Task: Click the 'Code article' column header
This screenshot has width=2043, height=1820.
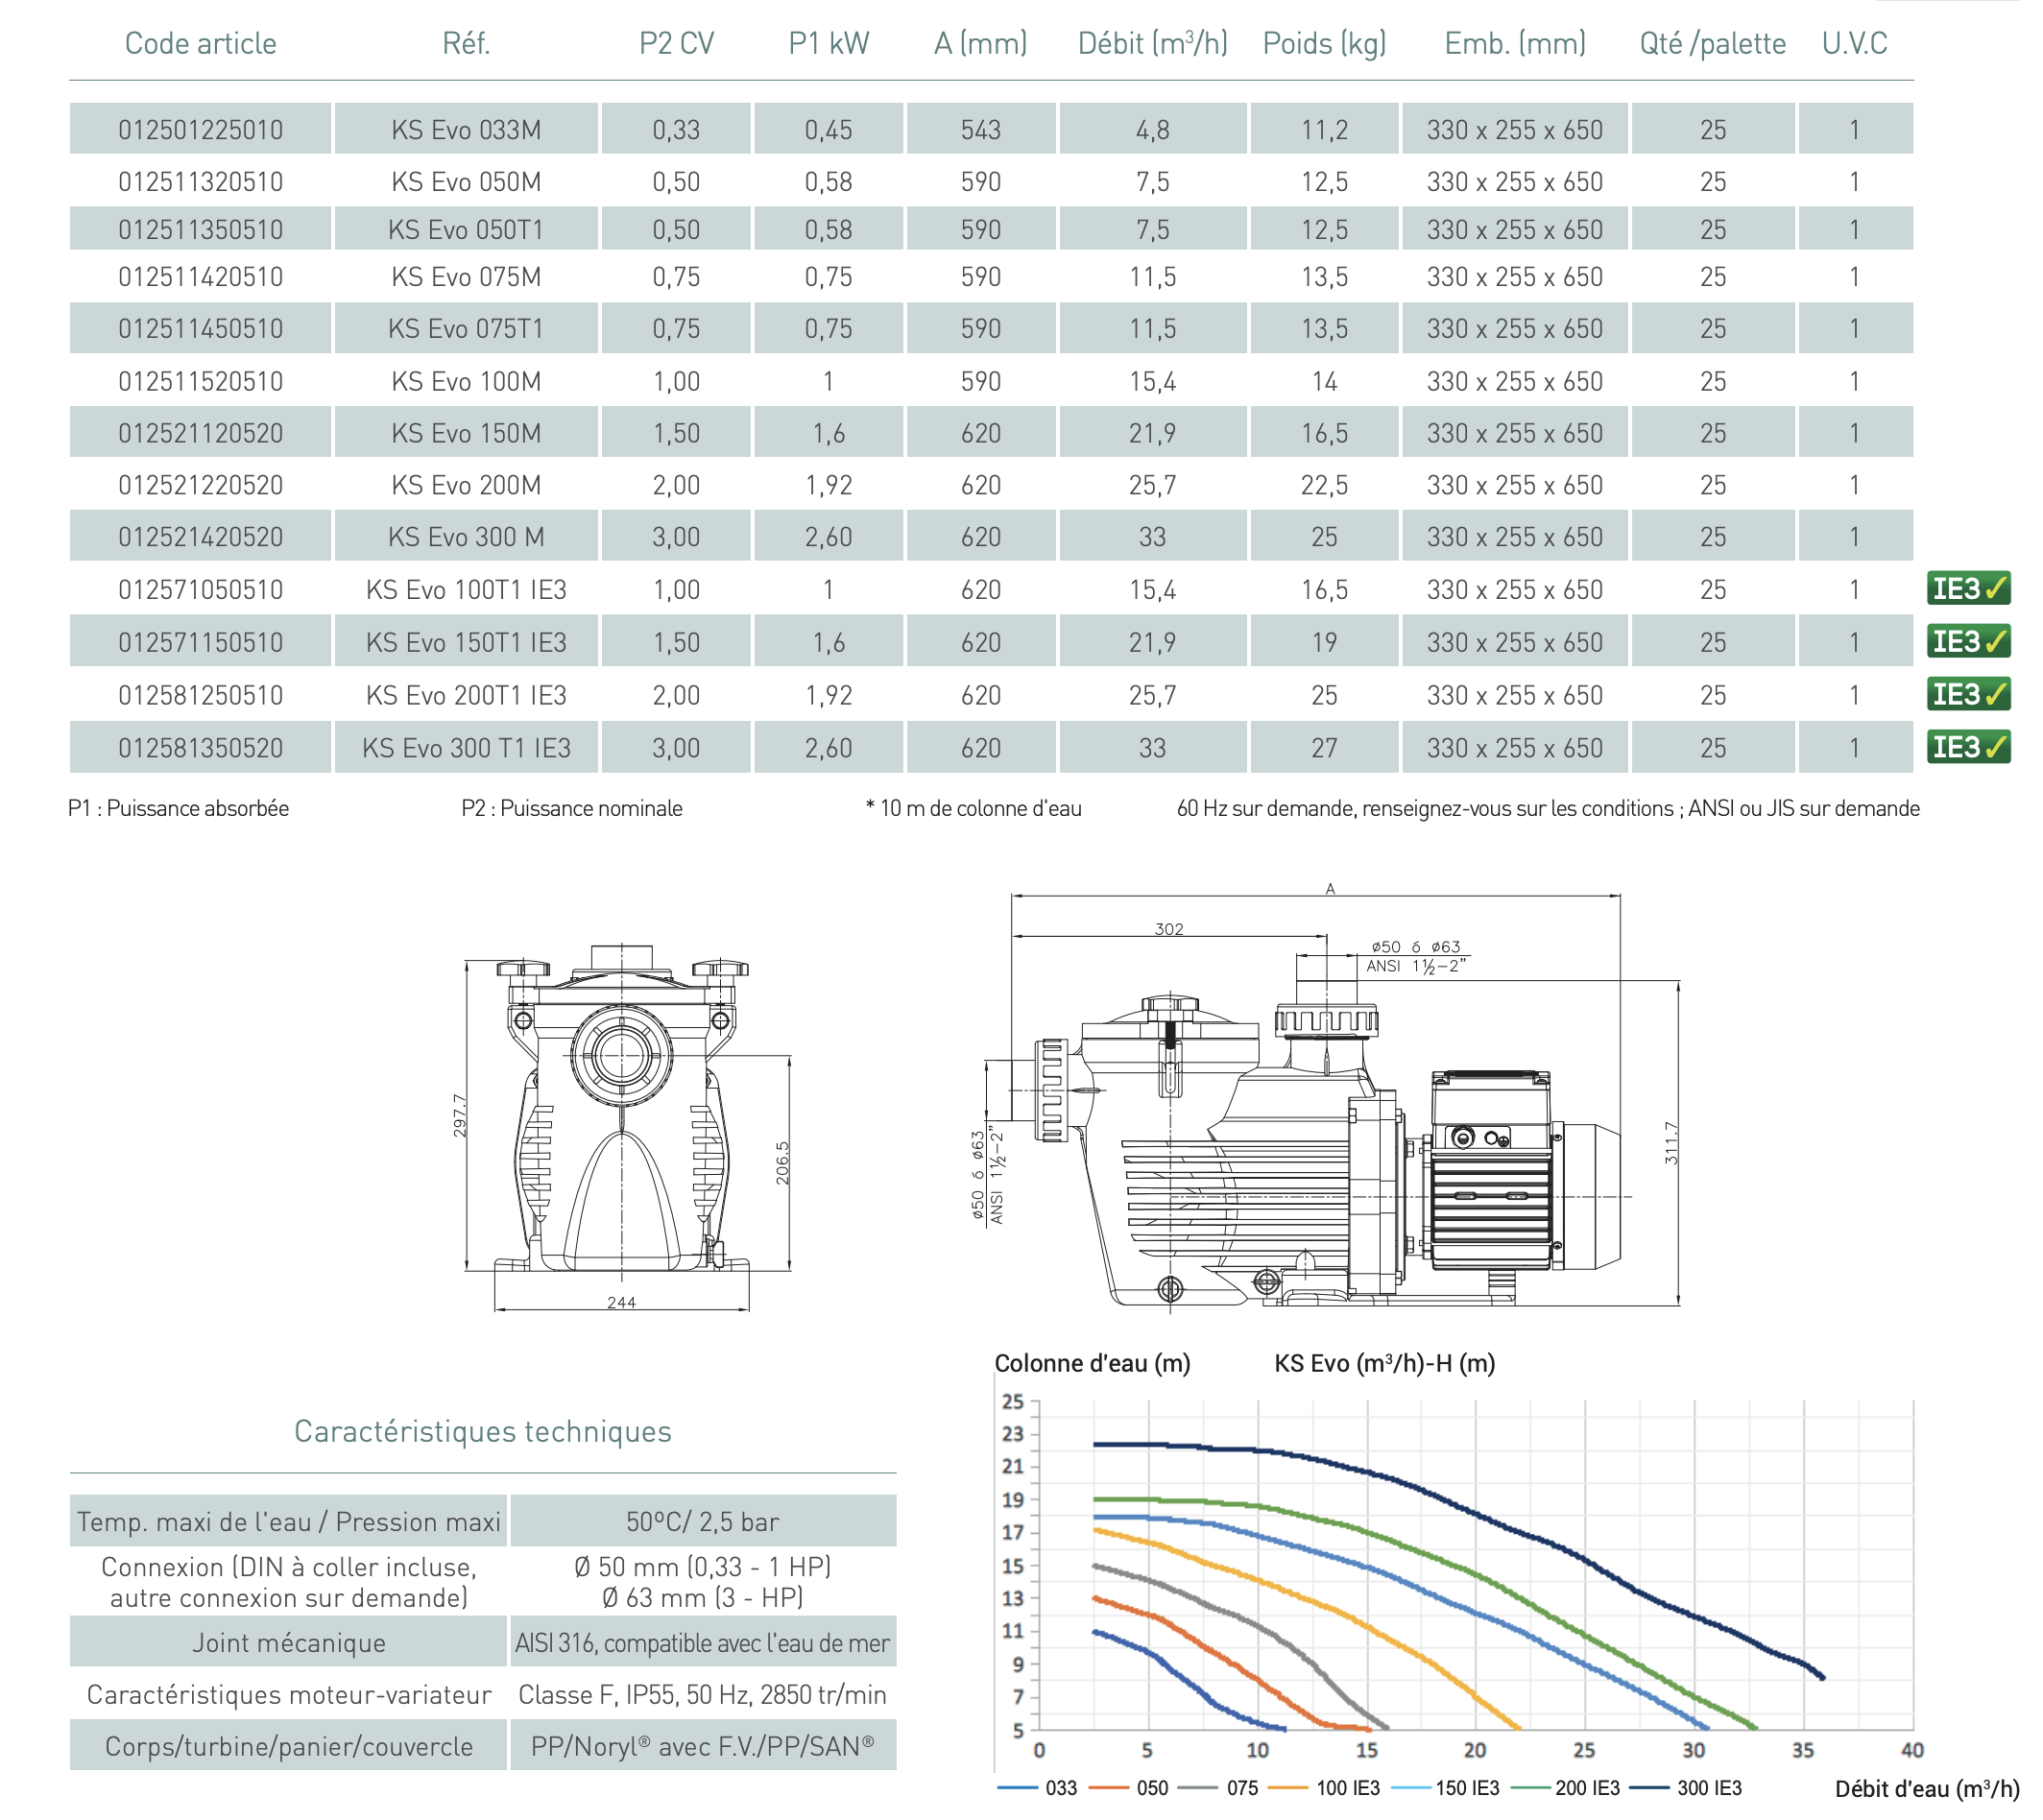Action: [200, 43]
